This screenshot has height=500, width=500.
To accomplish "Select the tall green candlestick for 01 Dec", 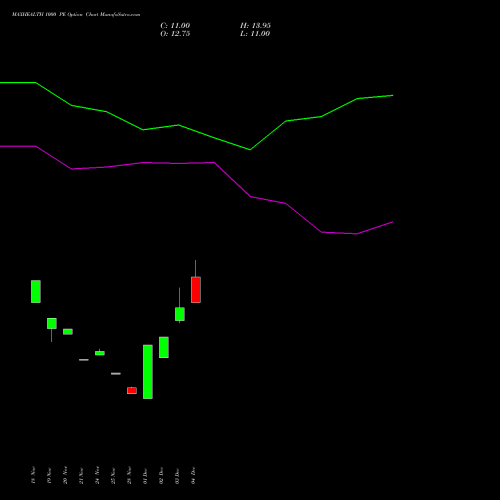I will pyautogui.click(x=148, y=372).
